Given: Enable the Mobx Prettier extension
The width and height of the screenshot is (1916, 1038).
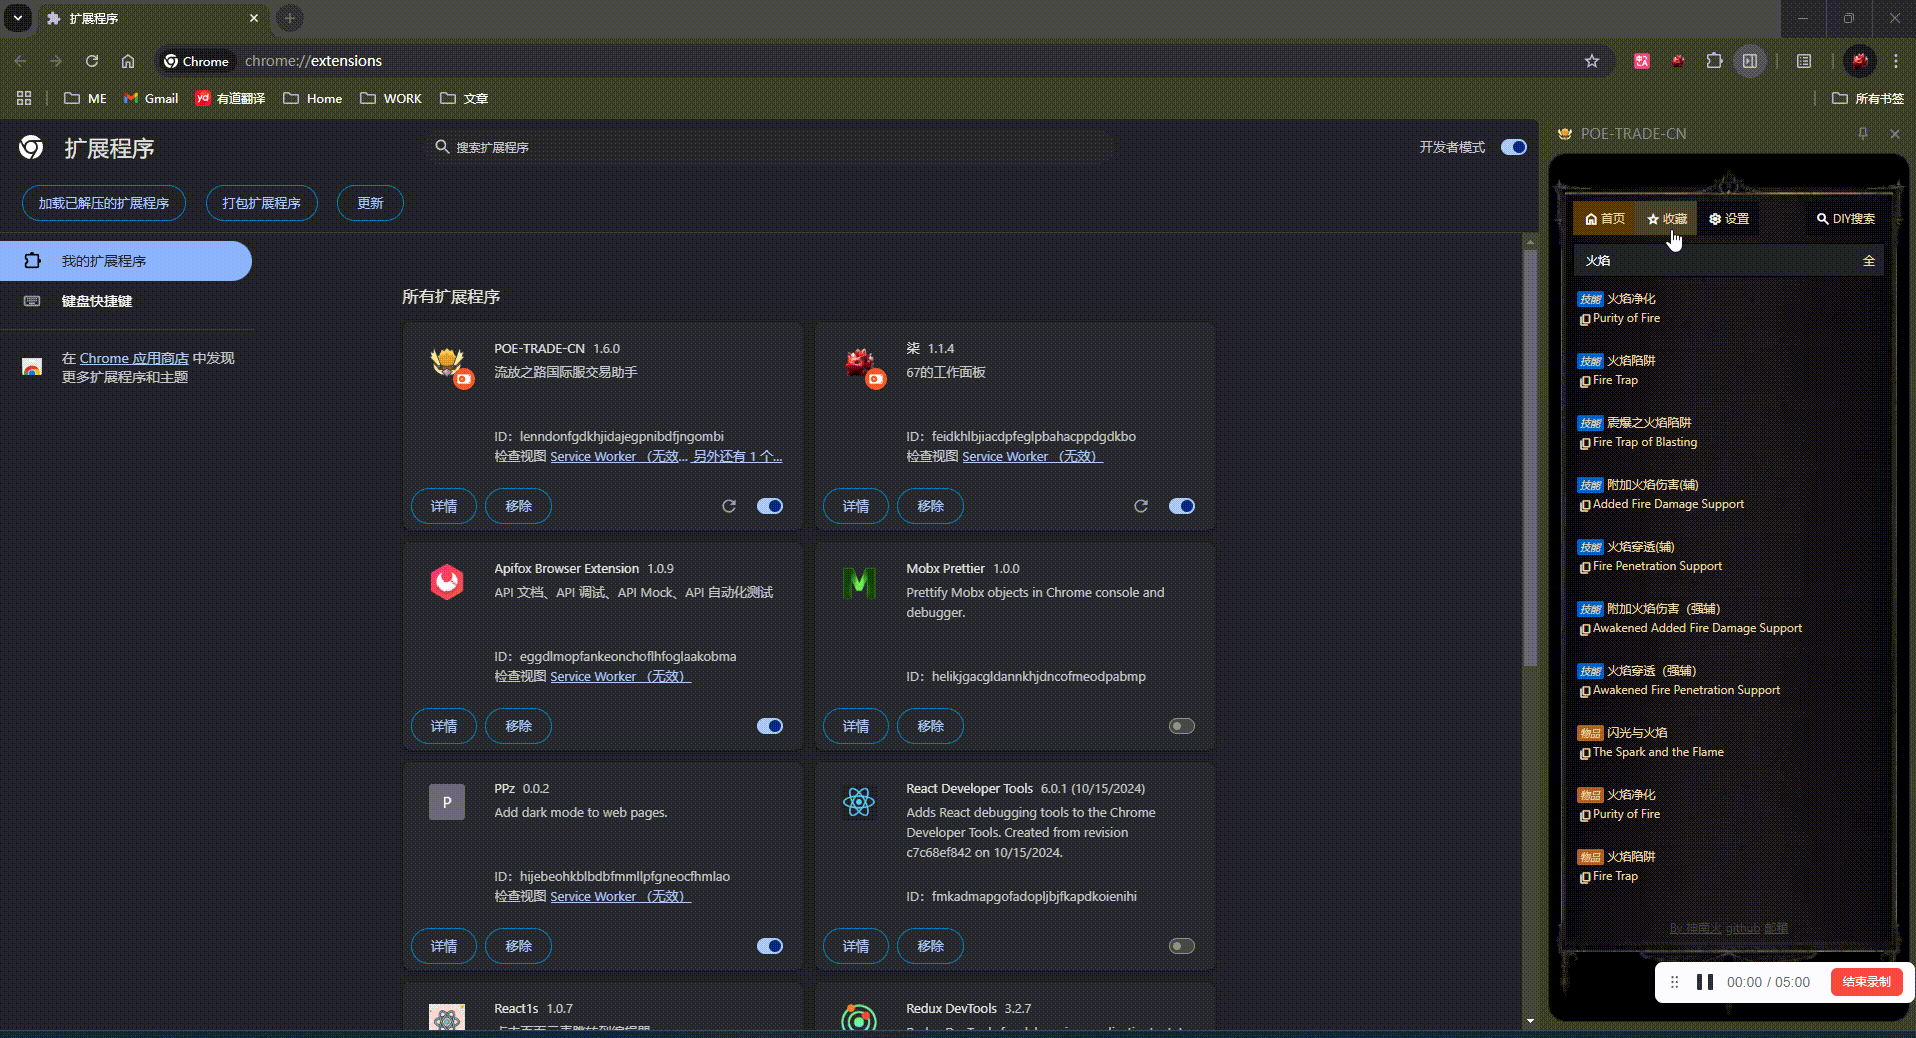Looking at the screenshot, I should [1182, 726].
